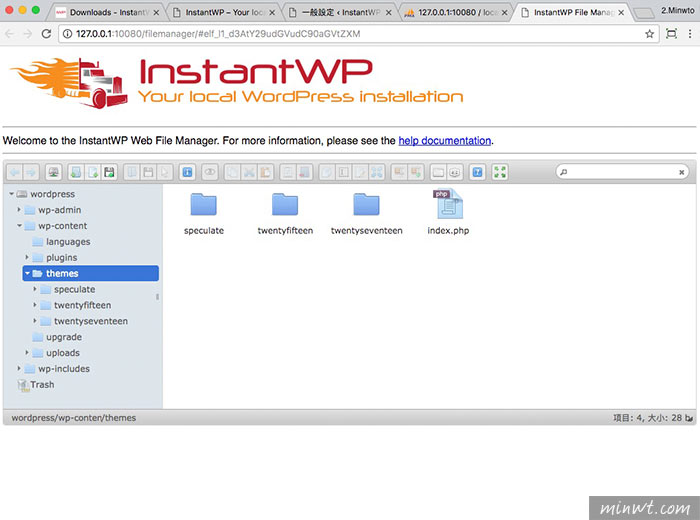
Task: Click the Get info toolbar icon
Action: pyautogui.click(x=188, y=172)
